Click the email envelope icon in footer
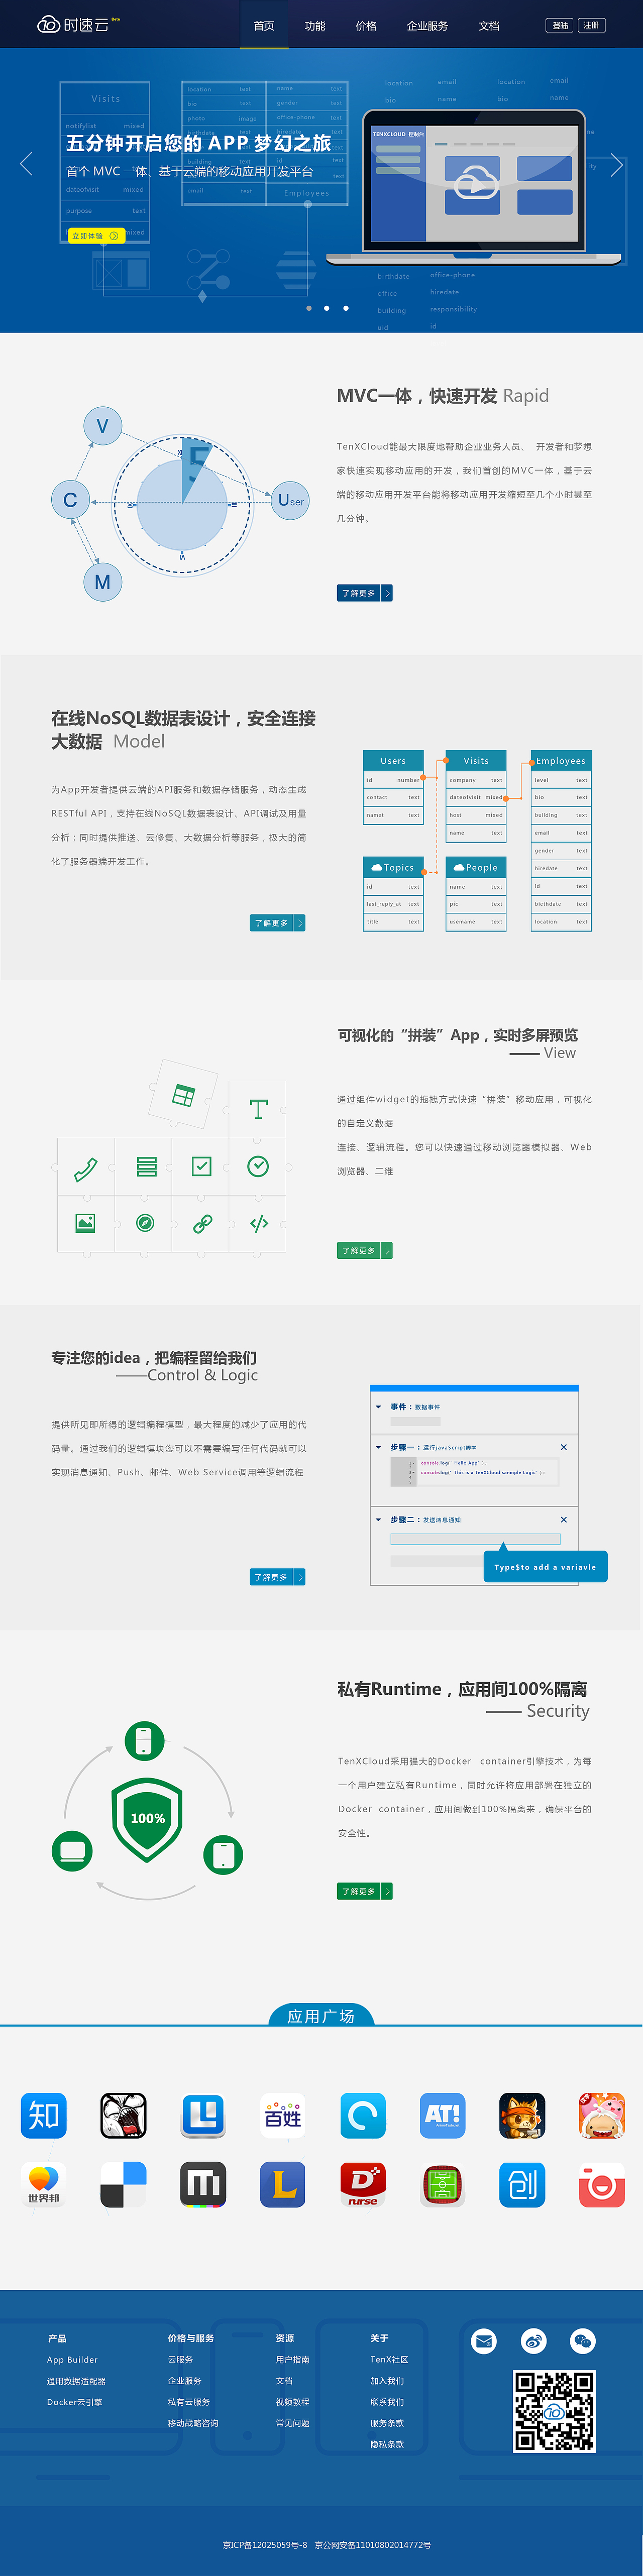Viewport: 643px width, 2576px height. pyautogui.click(x=484, y=2341)
